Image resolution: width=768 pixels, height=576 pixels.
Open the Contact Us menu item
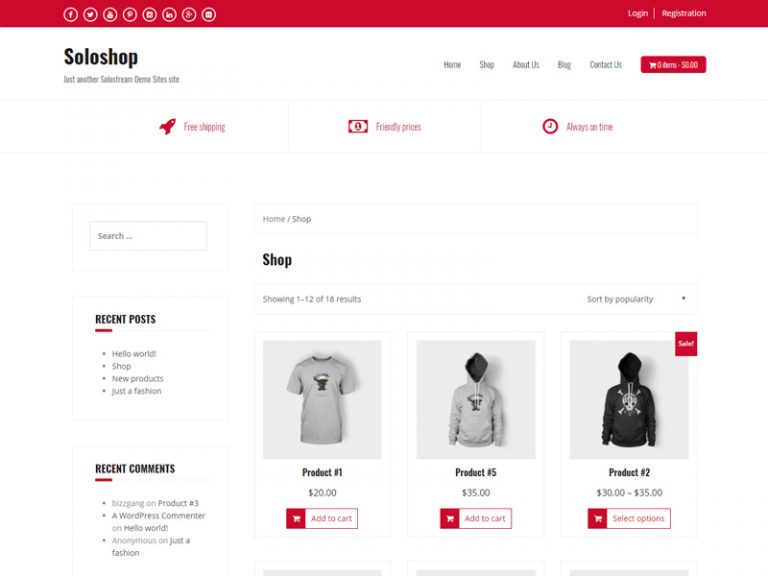click(605, 65)
